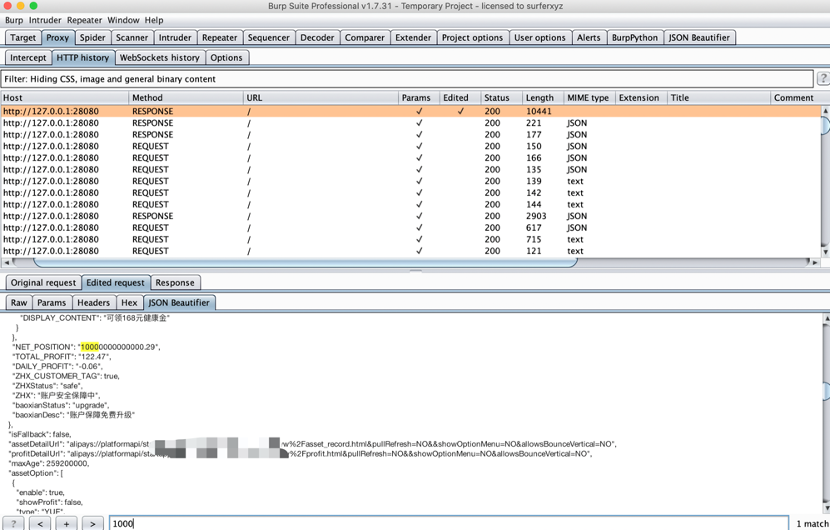
Task: Sort by the URL column header
Action: [321, 98]
